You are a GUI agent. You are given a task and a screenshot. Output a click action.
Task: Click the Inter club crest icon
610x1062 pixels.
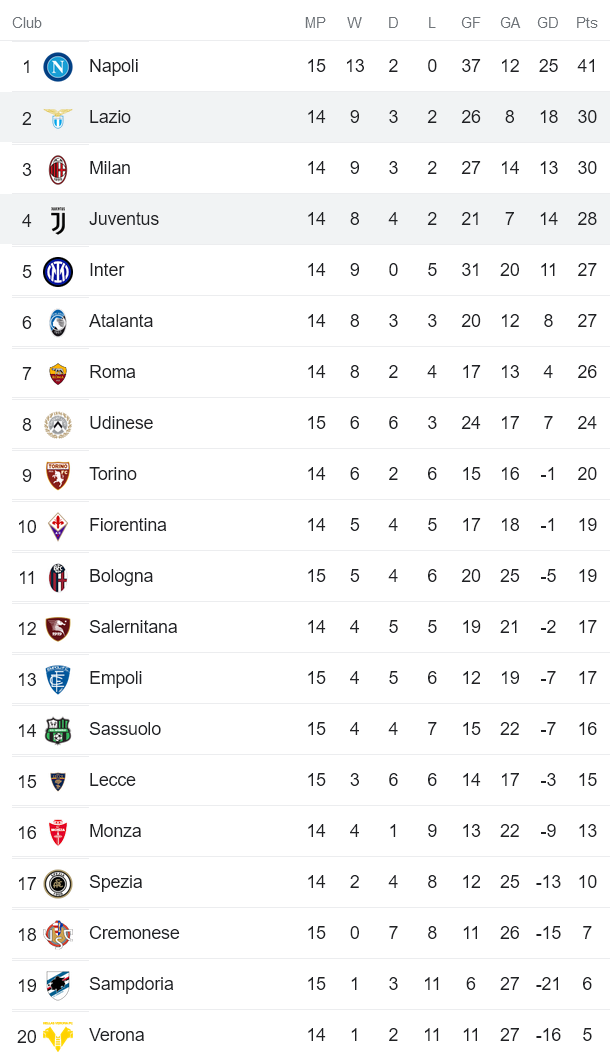(58, 271)
